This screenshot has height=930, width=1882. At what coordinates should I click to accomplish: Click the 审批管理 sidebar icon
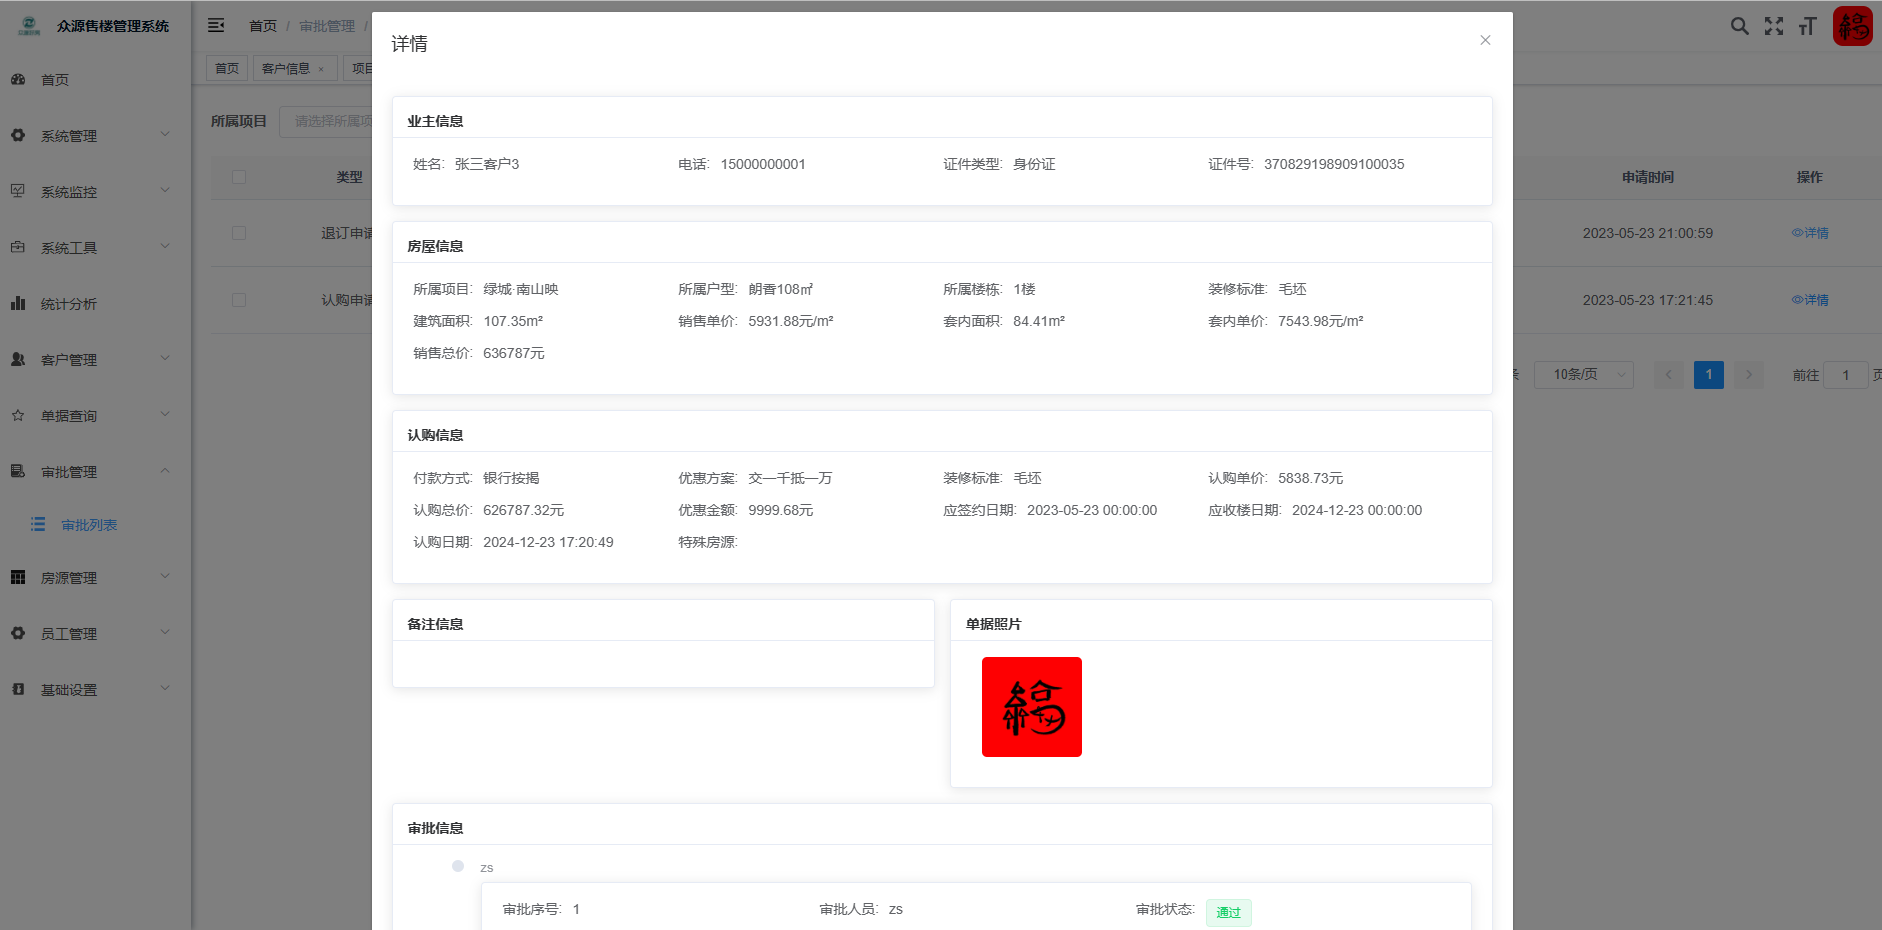[x=18, y=471]
